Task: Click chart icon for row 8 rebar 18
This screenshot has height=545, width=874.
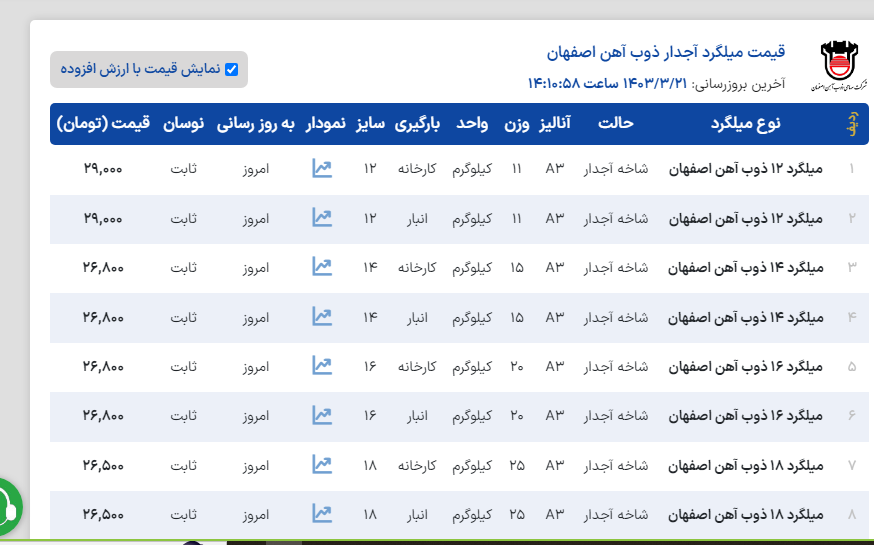Action: click(321, 514)
